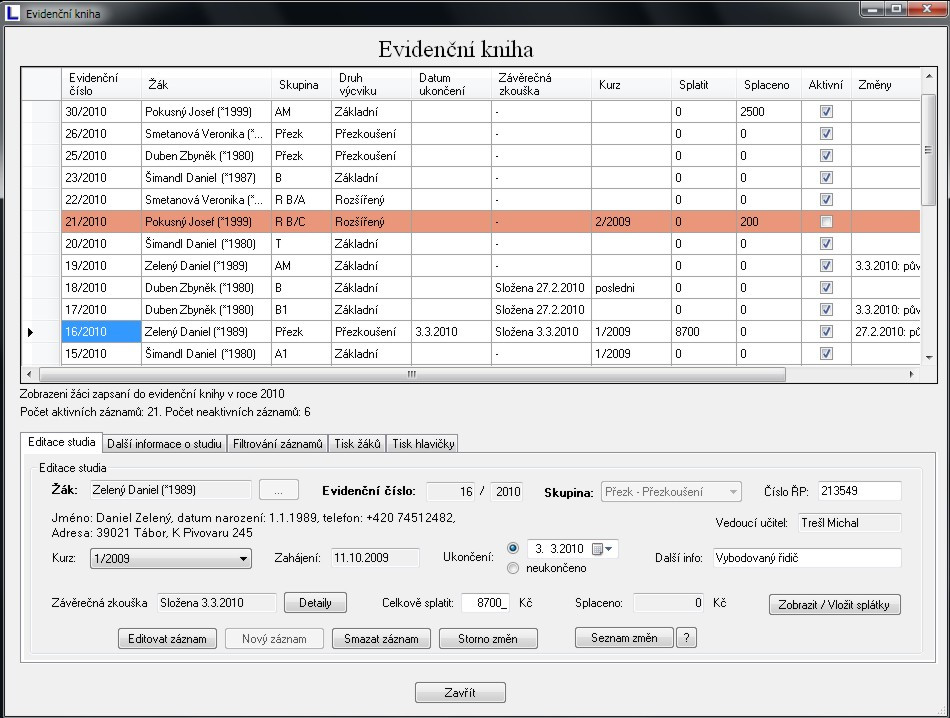Click Zobrazit / Vložit splátky button
950x718 pixels.
pyautogui.click(x=834, y=605)
